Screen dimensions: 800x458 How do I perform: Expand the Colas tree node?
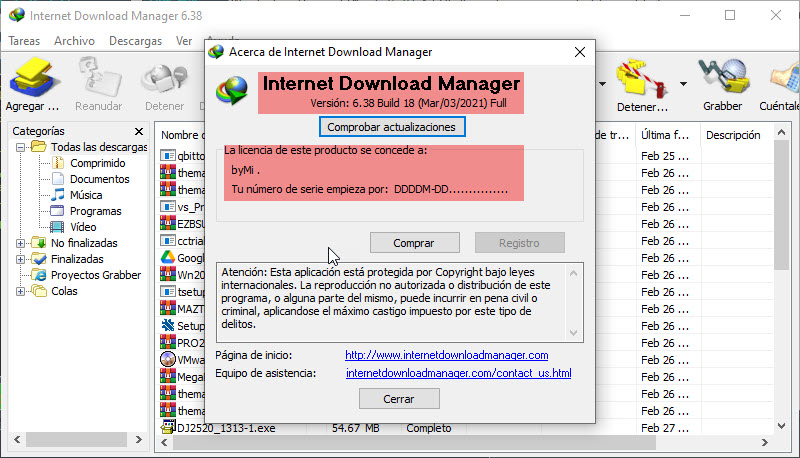point(20,291)
